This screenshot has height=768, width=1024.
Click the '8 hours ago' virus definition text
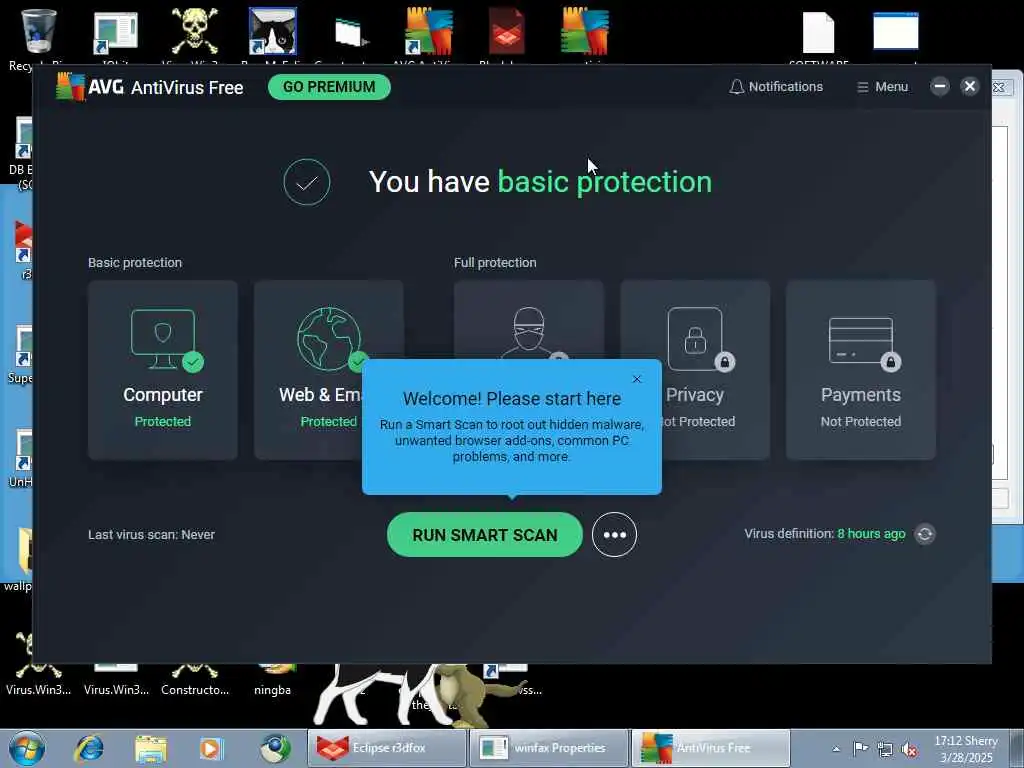click(871, 534)
